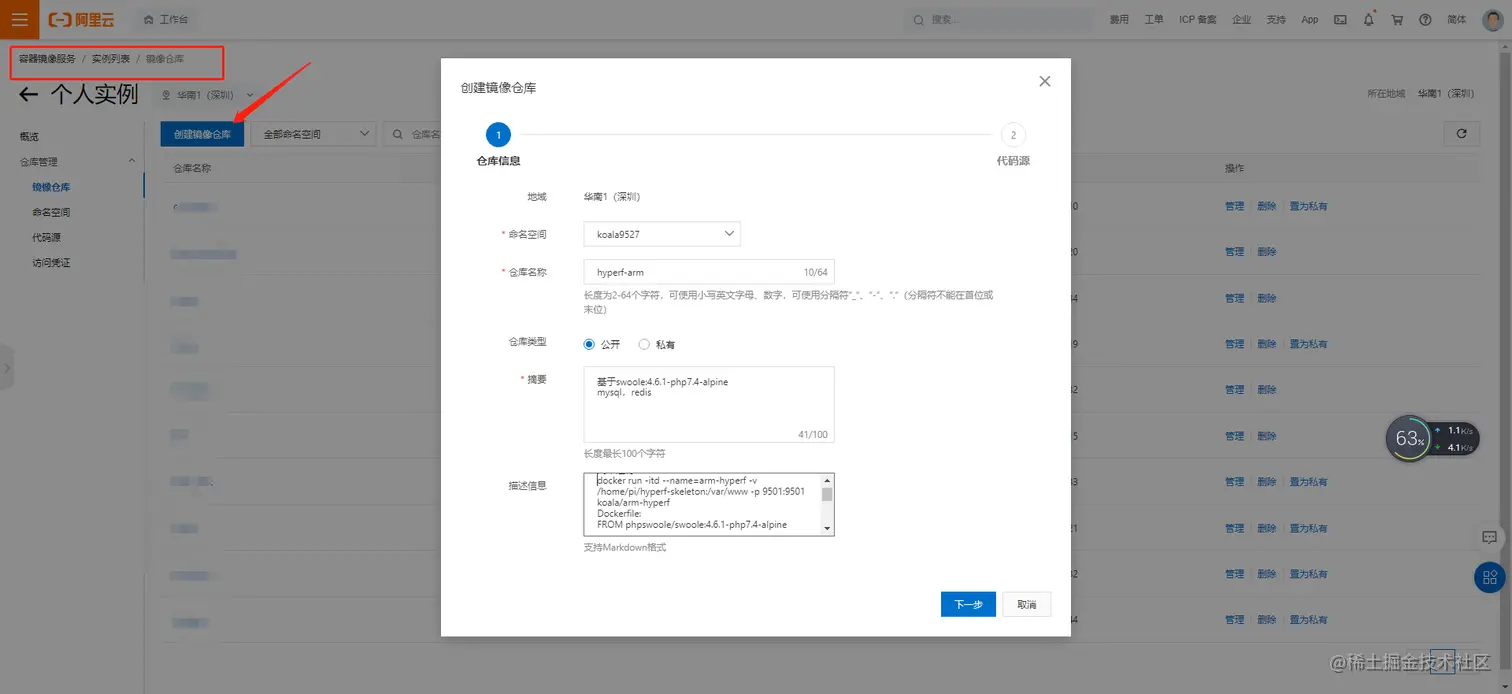1512x694 pixels.
Task: Click step 1 仓库信息 circle
Action: (498, 134)
